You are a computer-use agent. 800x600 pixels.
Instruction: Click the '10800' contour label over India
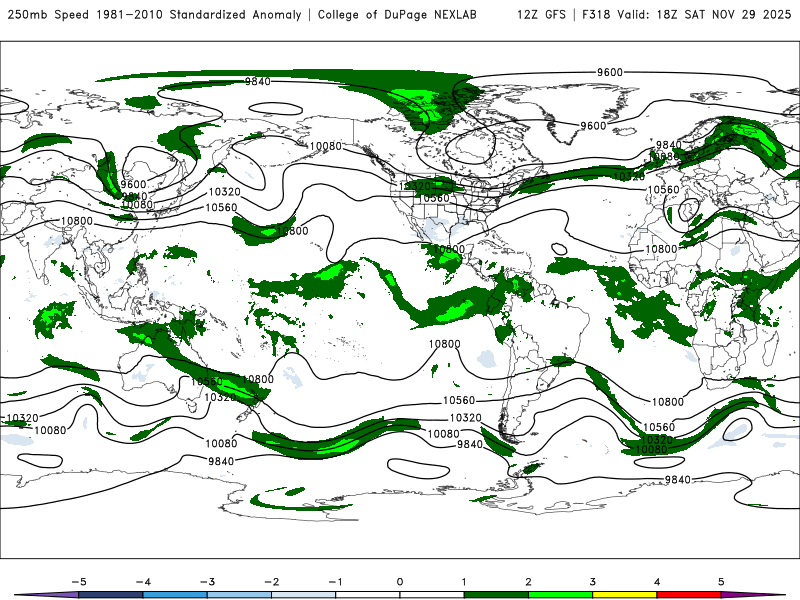[77, 221]
